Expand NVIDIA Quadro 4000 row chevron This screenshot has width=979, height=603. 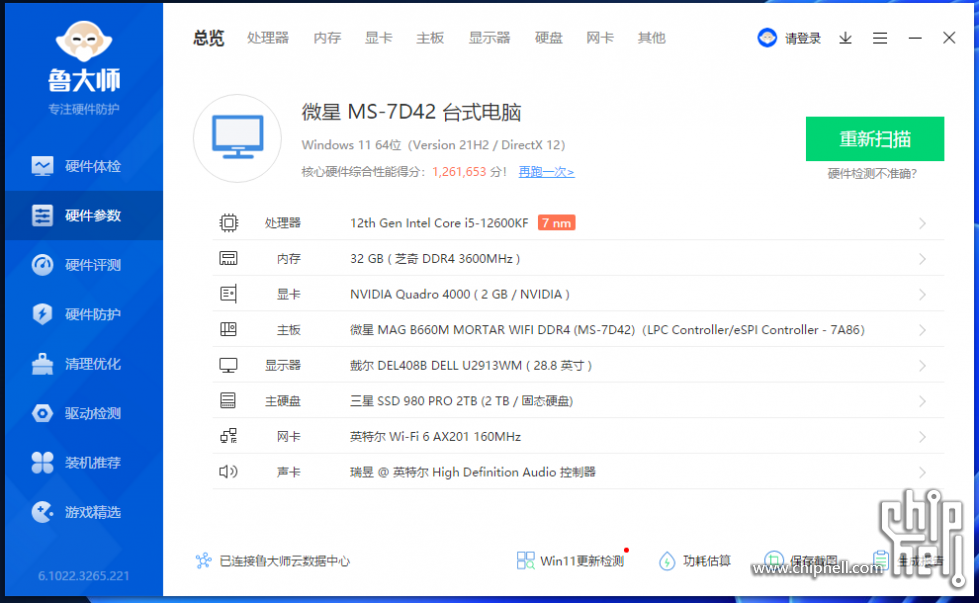coord(922,294)
